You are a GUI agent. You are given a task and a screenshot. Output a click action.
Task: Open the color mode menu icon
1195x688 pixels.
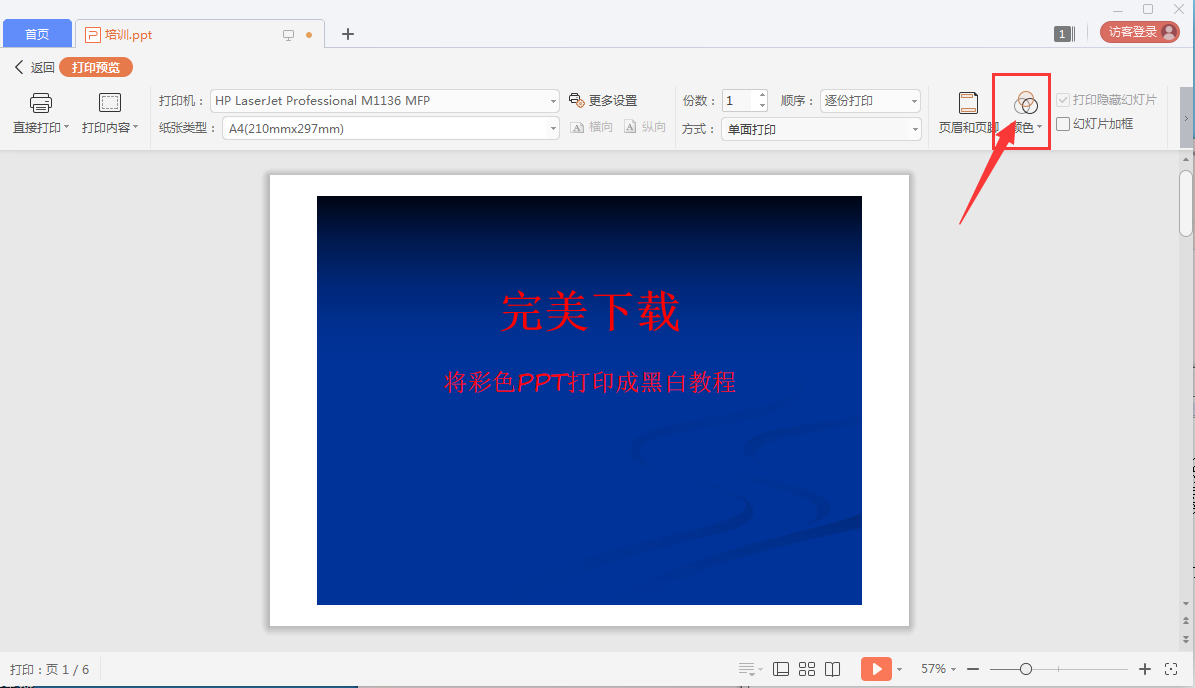click(1026, 103)
